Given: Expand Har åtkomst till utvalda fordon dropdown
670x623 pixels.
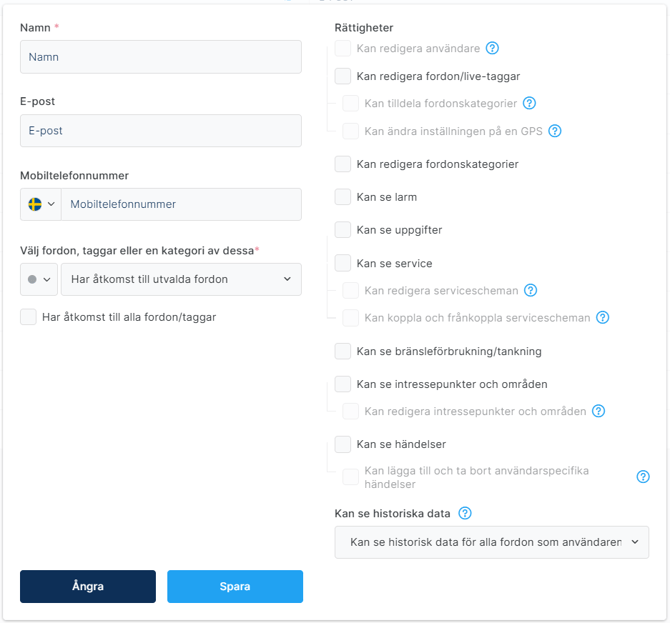Looking at the screenshot, I should pos(181,279).
